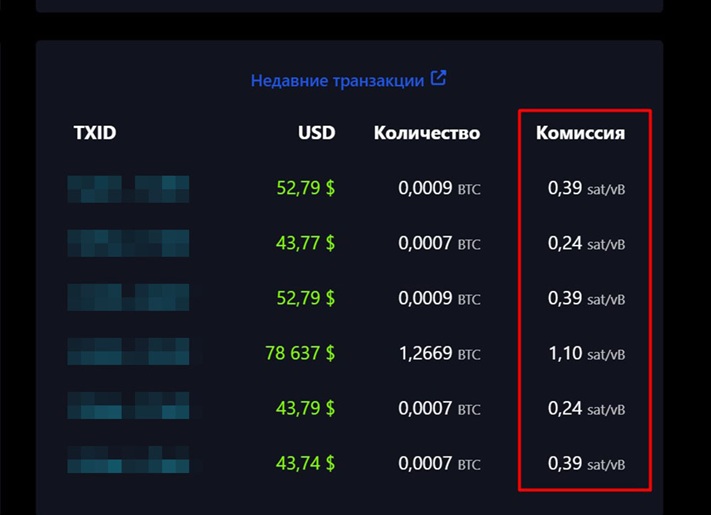
Task: Click the external-link icon beside Недавние транзакции
Action: click(x=438, y=78)
